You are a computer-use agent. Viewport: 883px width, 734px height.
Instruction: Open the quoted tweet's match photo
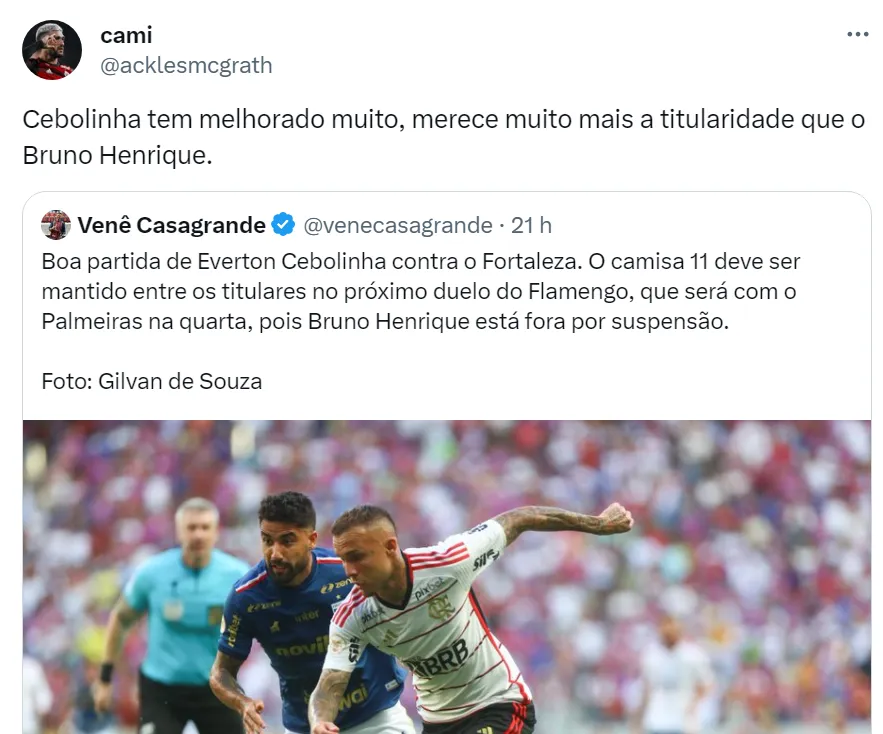tap(447, 577)
